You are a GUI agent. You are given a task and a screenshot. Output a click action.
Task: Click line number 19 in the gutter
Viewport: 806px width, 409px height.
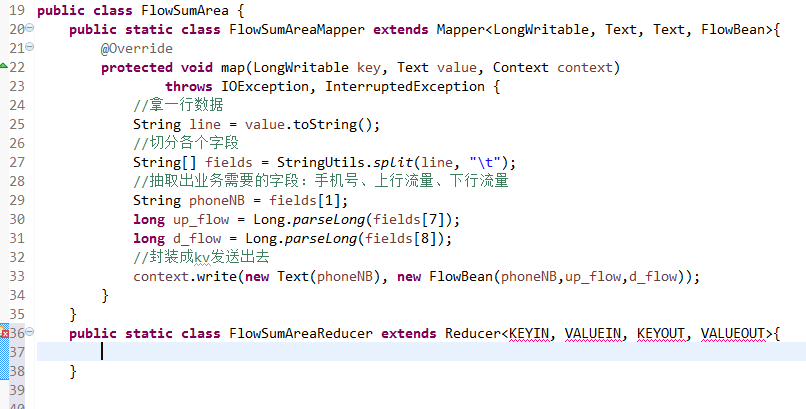17,10
